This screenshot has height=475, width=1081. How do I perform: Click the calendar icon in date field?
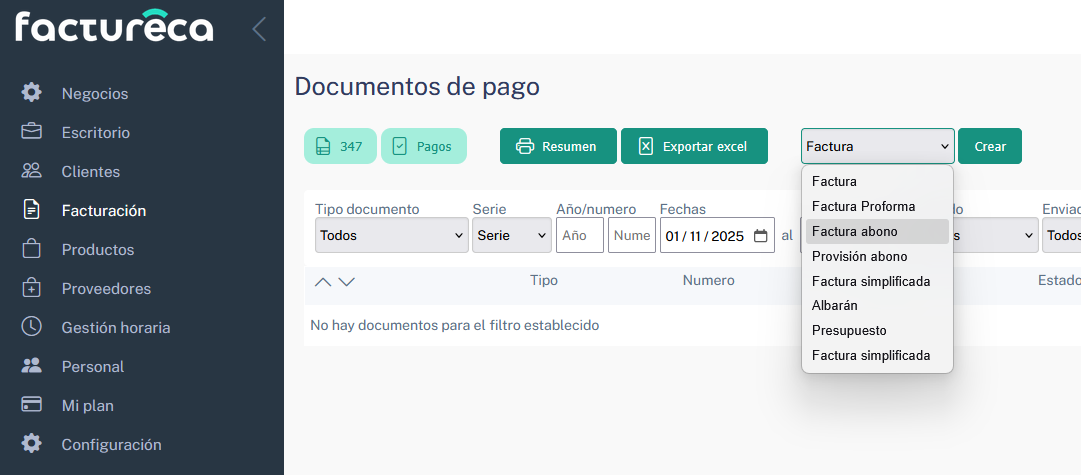pyautogui.click(x=760, y=236)
